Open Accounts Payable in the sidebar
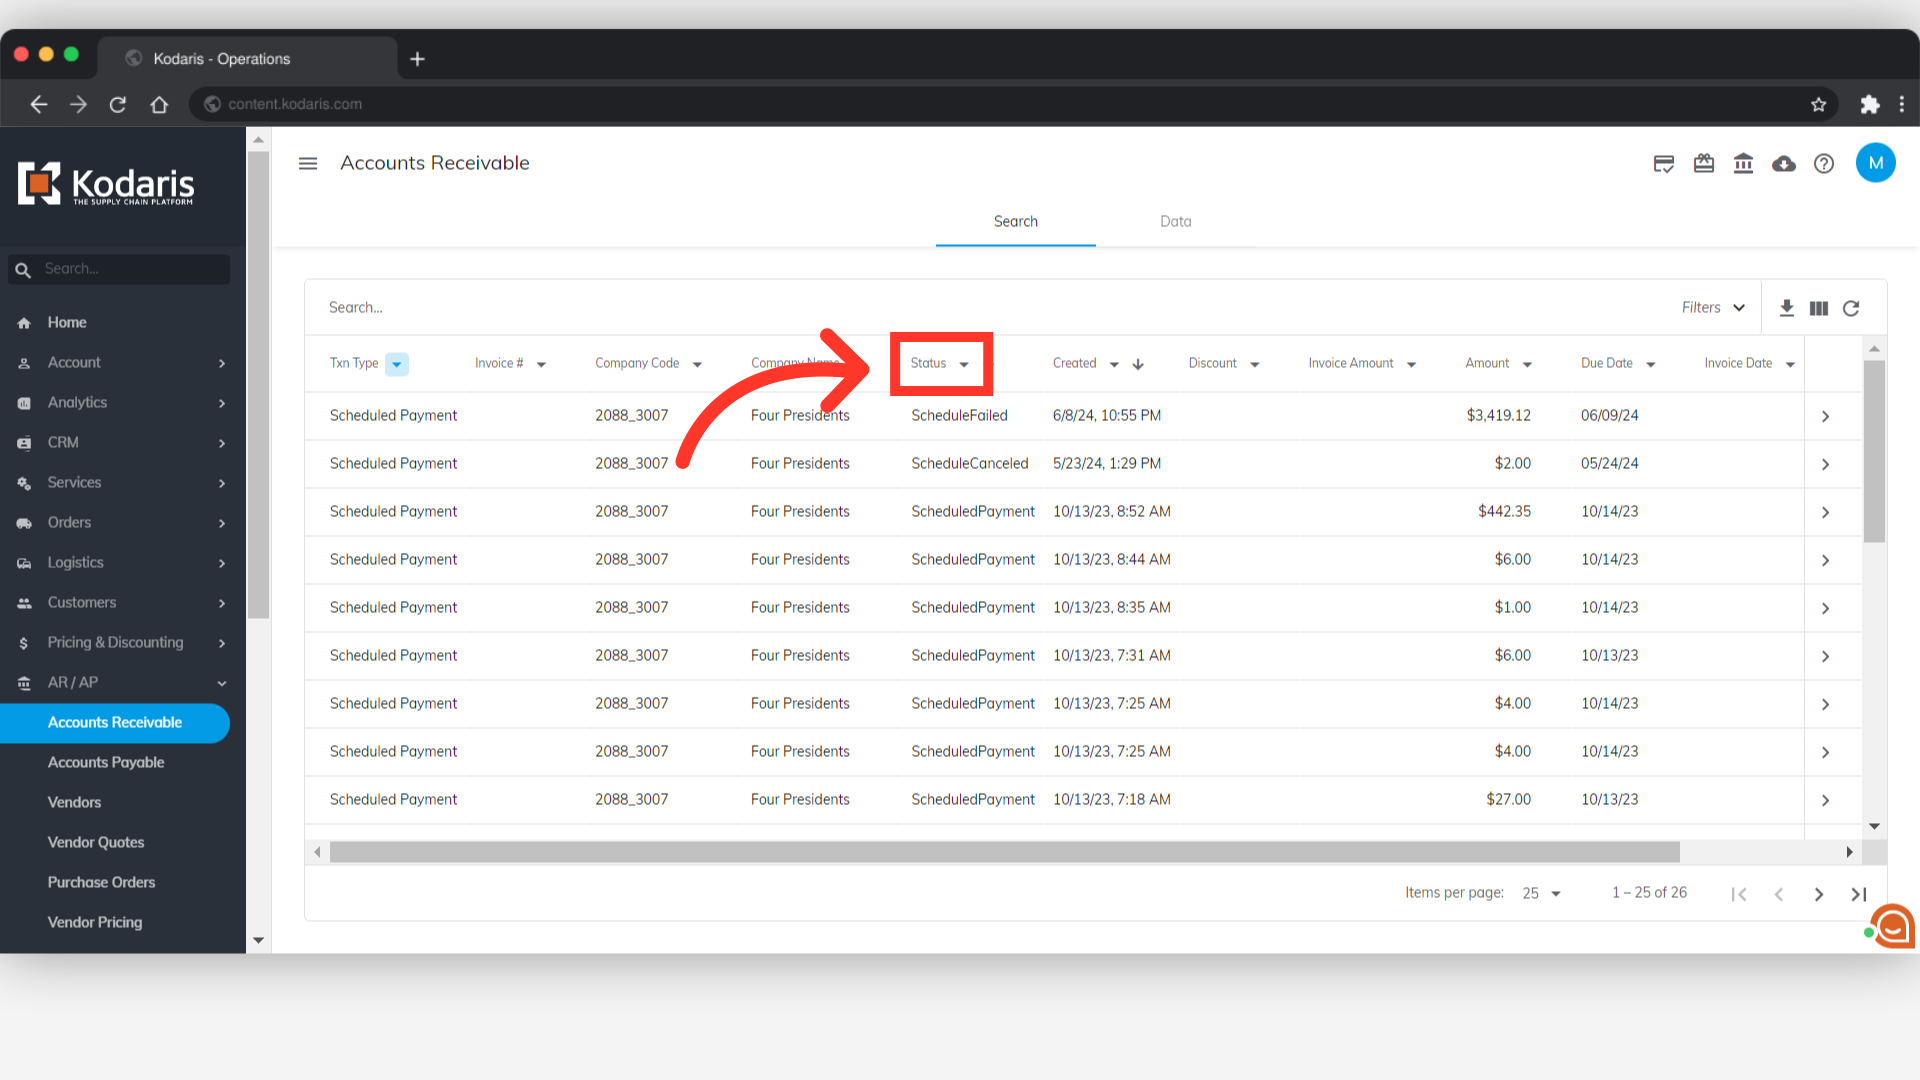The image size is (1920, 1080). pyautogui.click(x=106, y=762)
